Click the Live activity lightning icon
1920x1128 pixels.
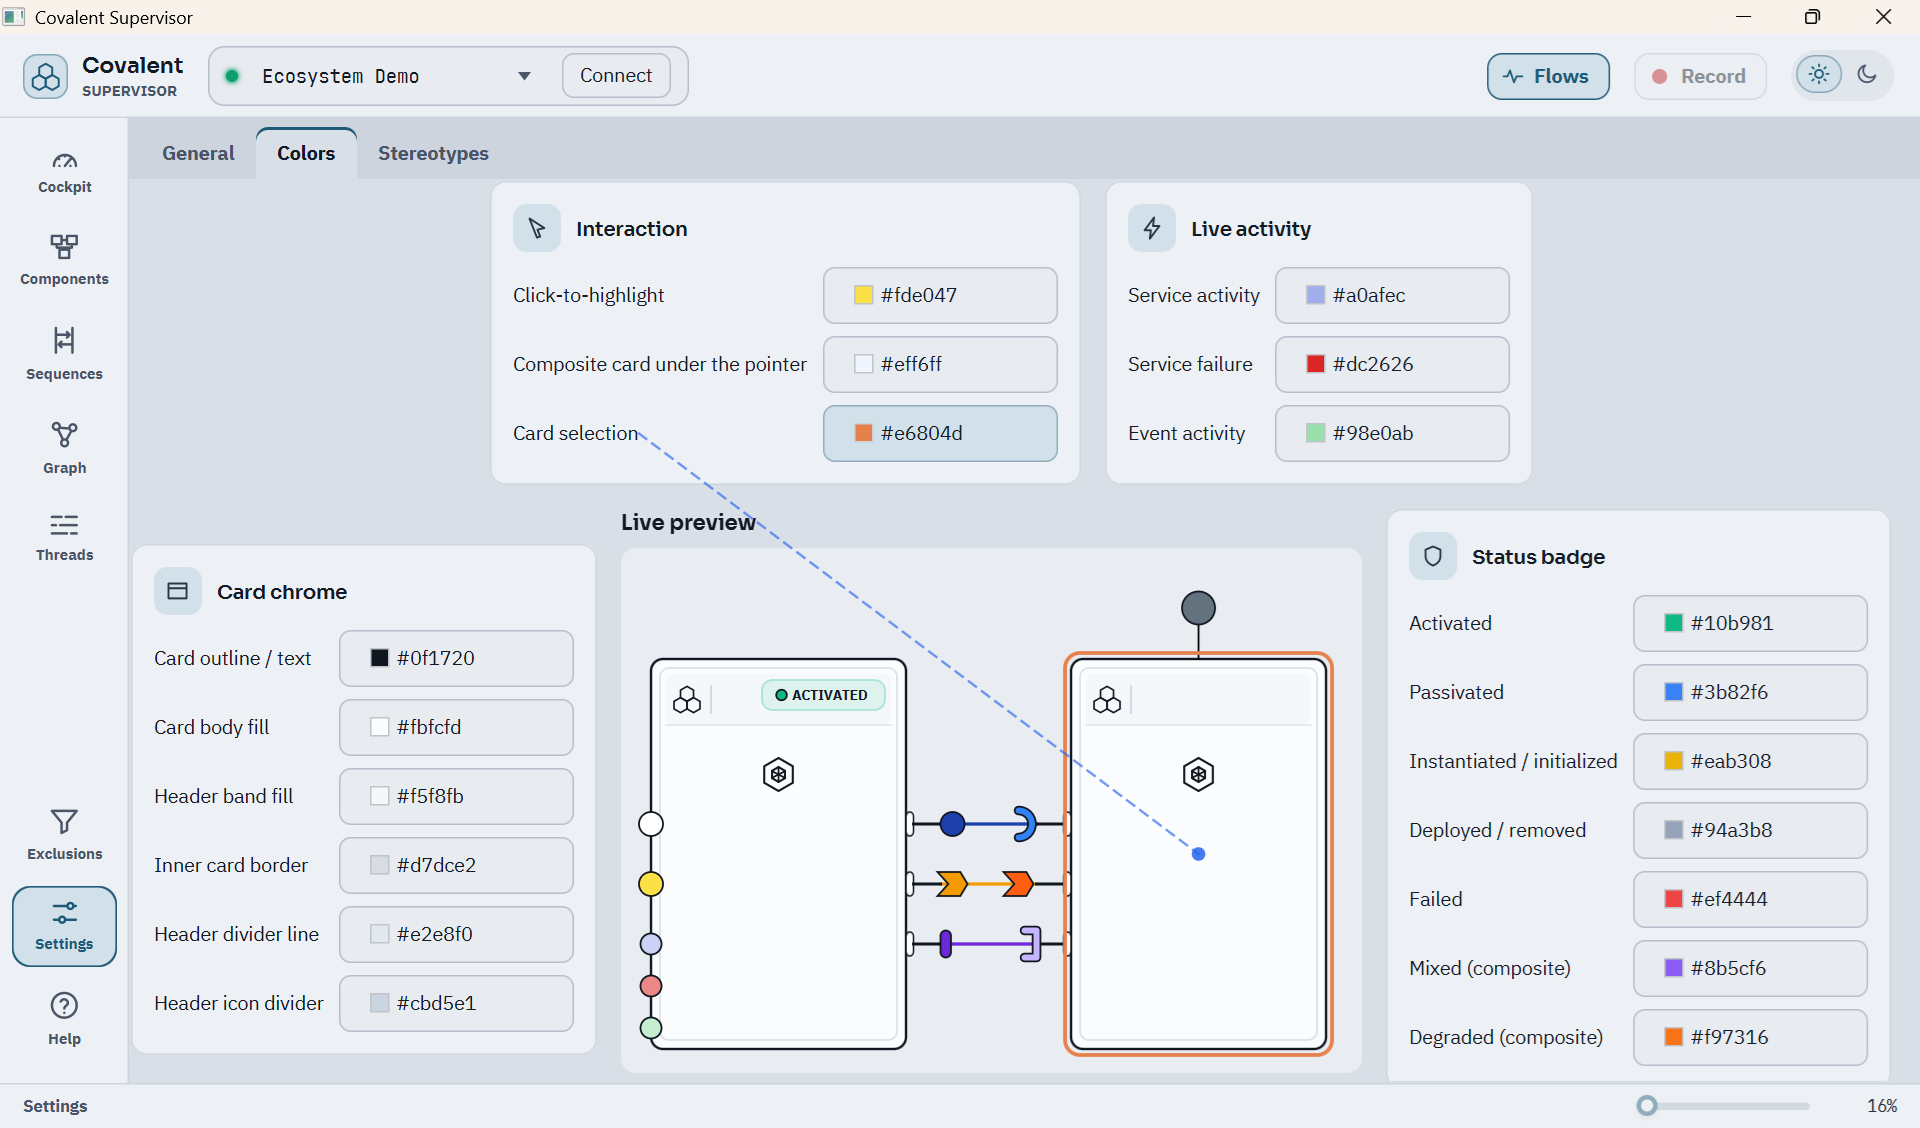click(1152, 229)
